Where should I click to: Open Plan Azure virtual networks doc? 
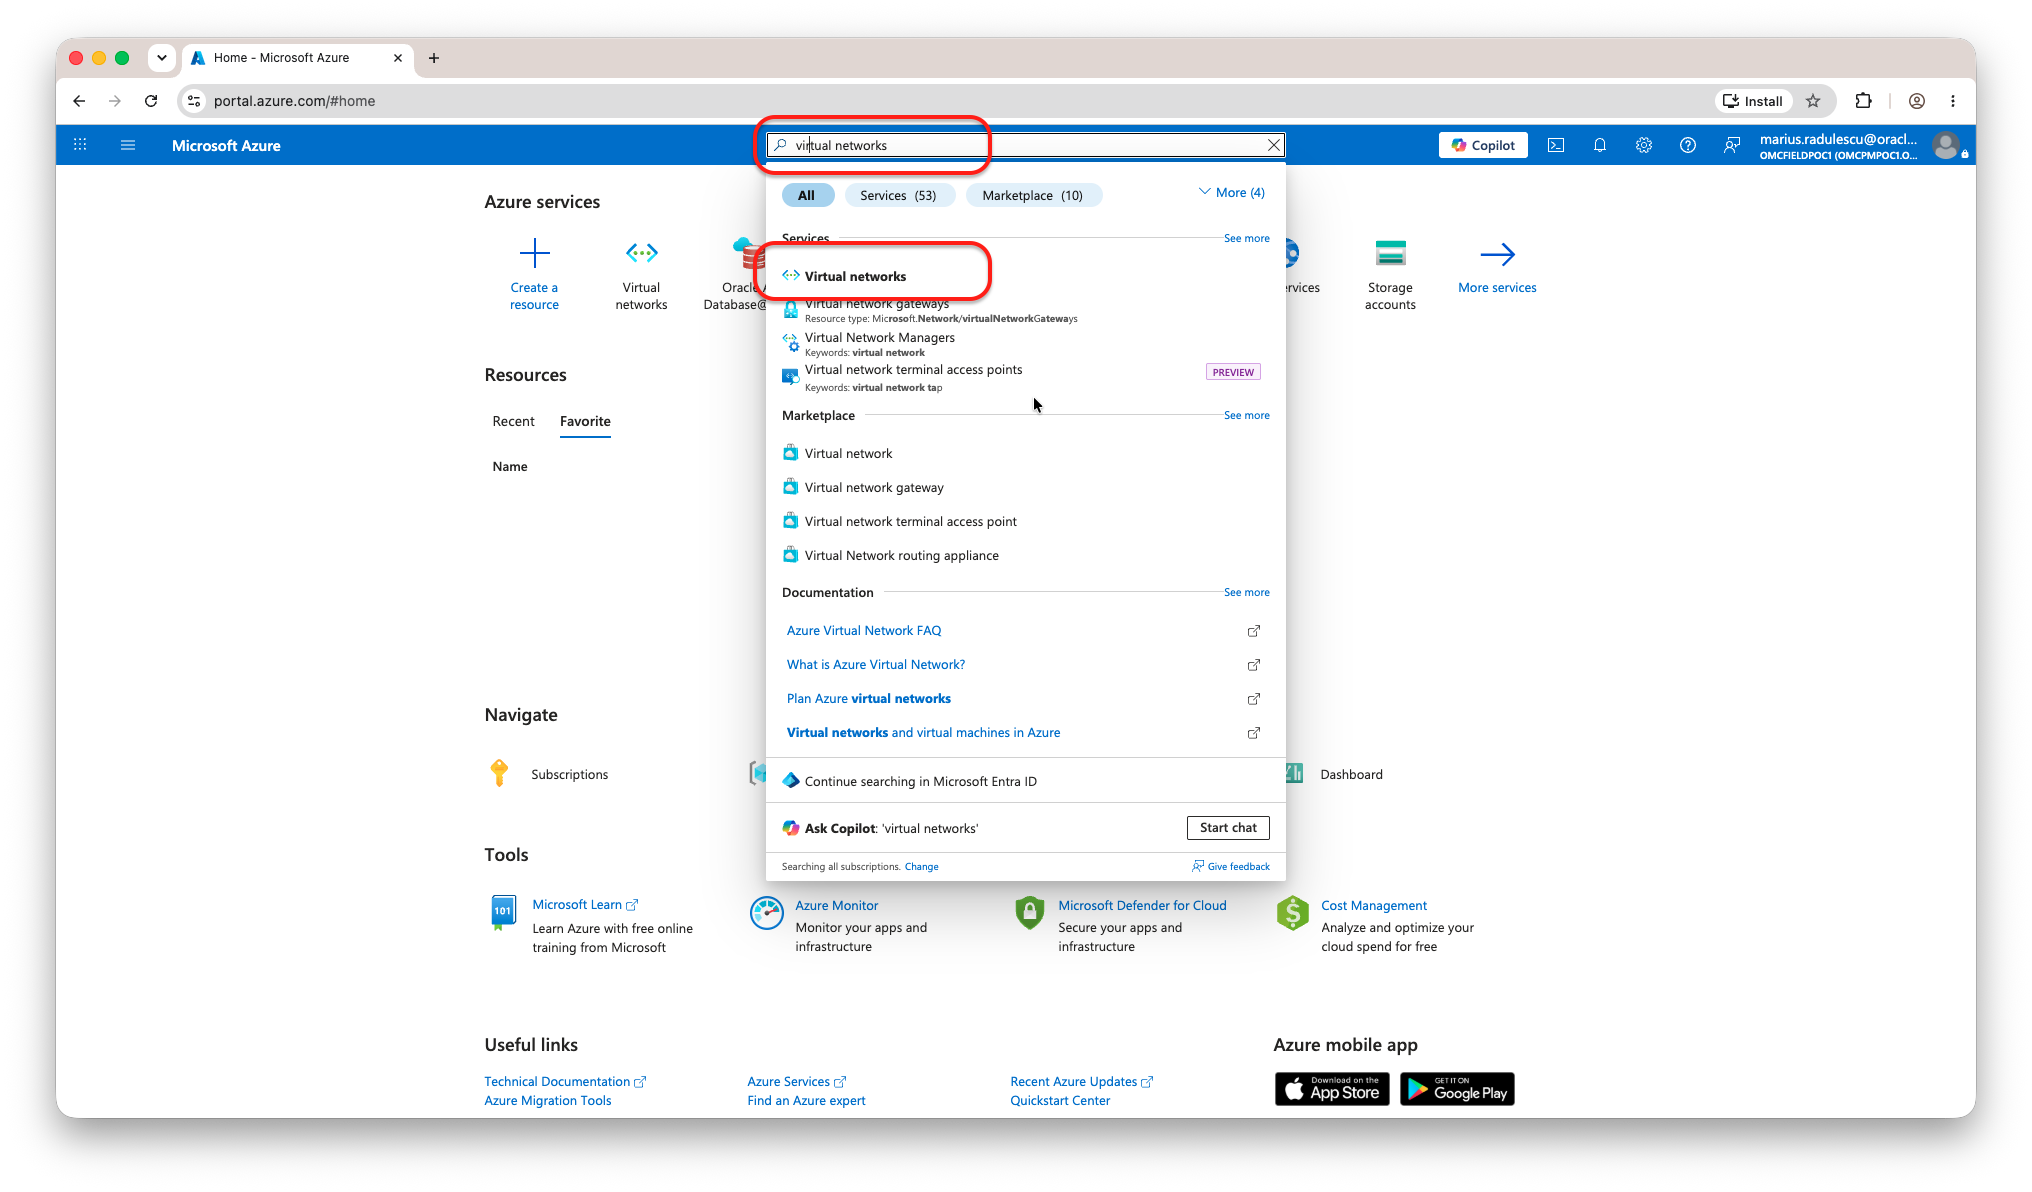[869, 698]
